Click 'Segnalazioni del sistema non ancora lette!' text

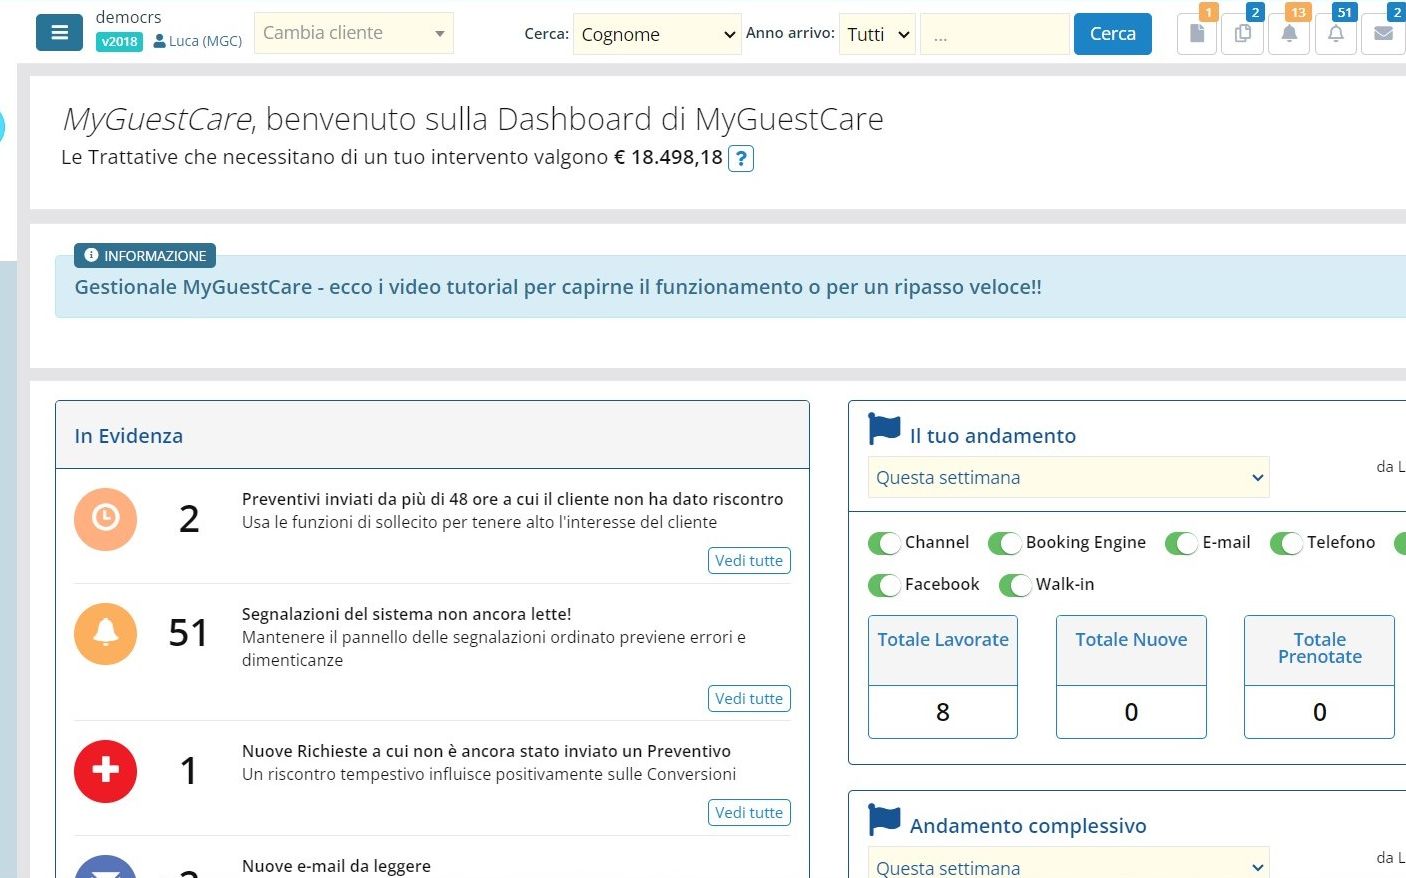[407, 614]
